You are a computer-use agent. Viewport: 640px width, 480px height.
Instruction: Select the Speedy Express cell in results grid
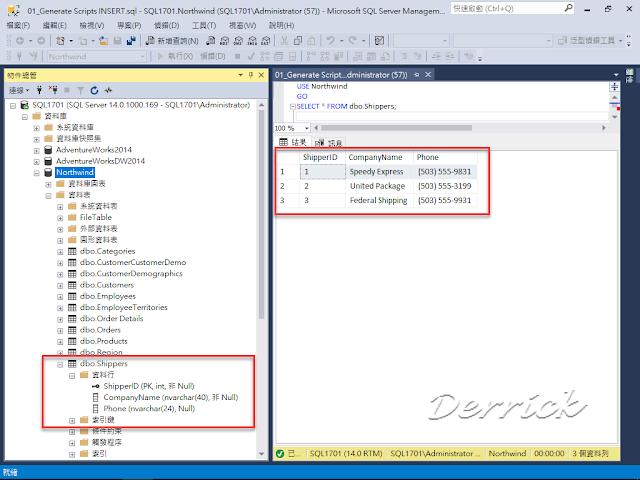(x=379, y=172)
